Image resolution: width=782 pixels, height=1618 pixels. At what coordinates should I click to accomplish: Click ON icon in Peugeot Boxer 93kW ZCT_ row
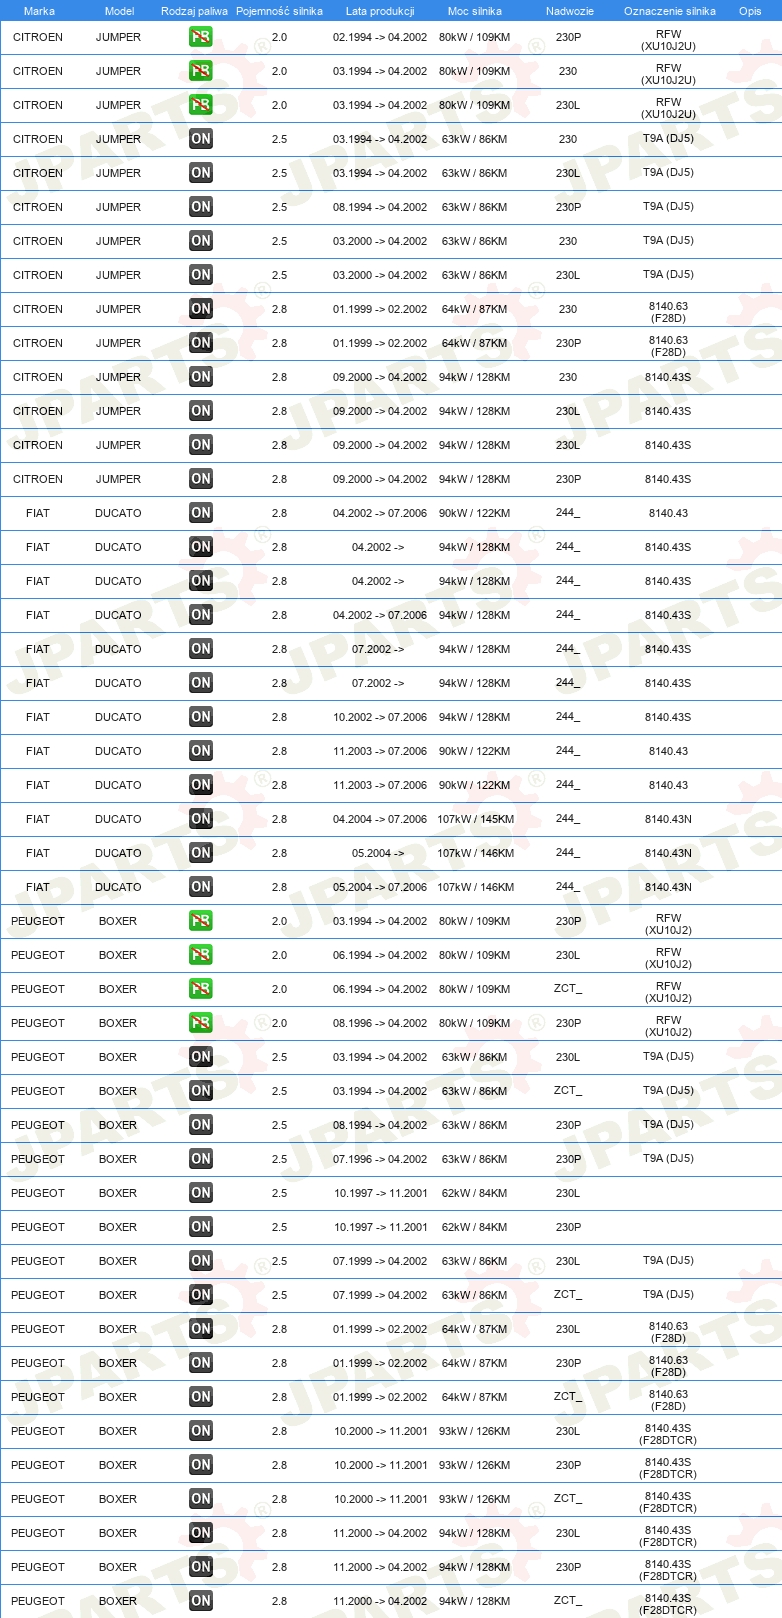pyautogui.click(x=201, y=1499)
